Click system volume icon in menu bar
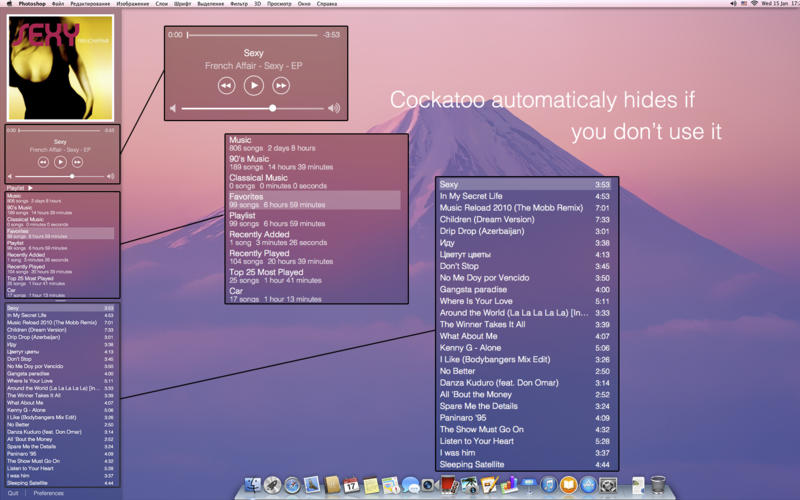800x500 pixels. click(733, 4)
